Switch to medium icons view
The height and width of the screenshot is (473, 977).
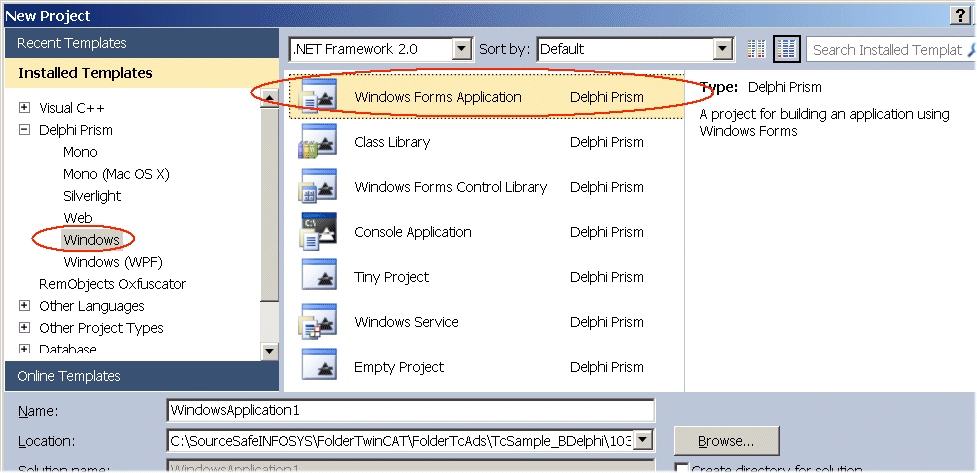[786, 49]
